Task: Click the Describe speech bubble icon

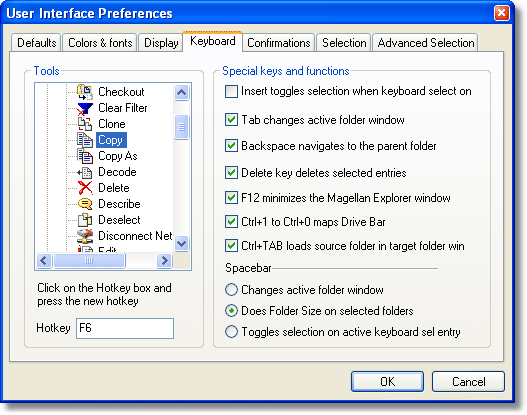Action: [85, 204]
